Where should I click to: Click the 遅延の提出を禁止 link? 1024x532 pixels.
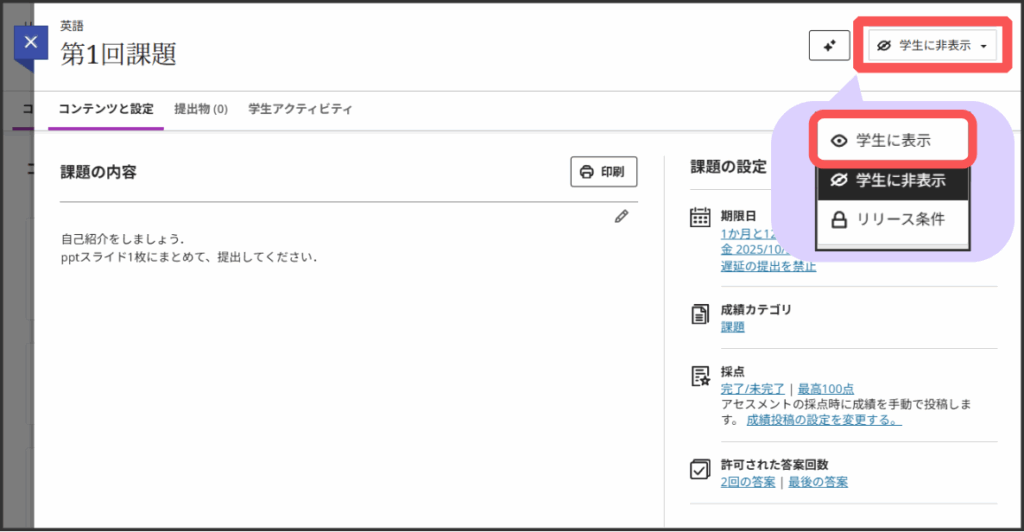click(768, 266)
